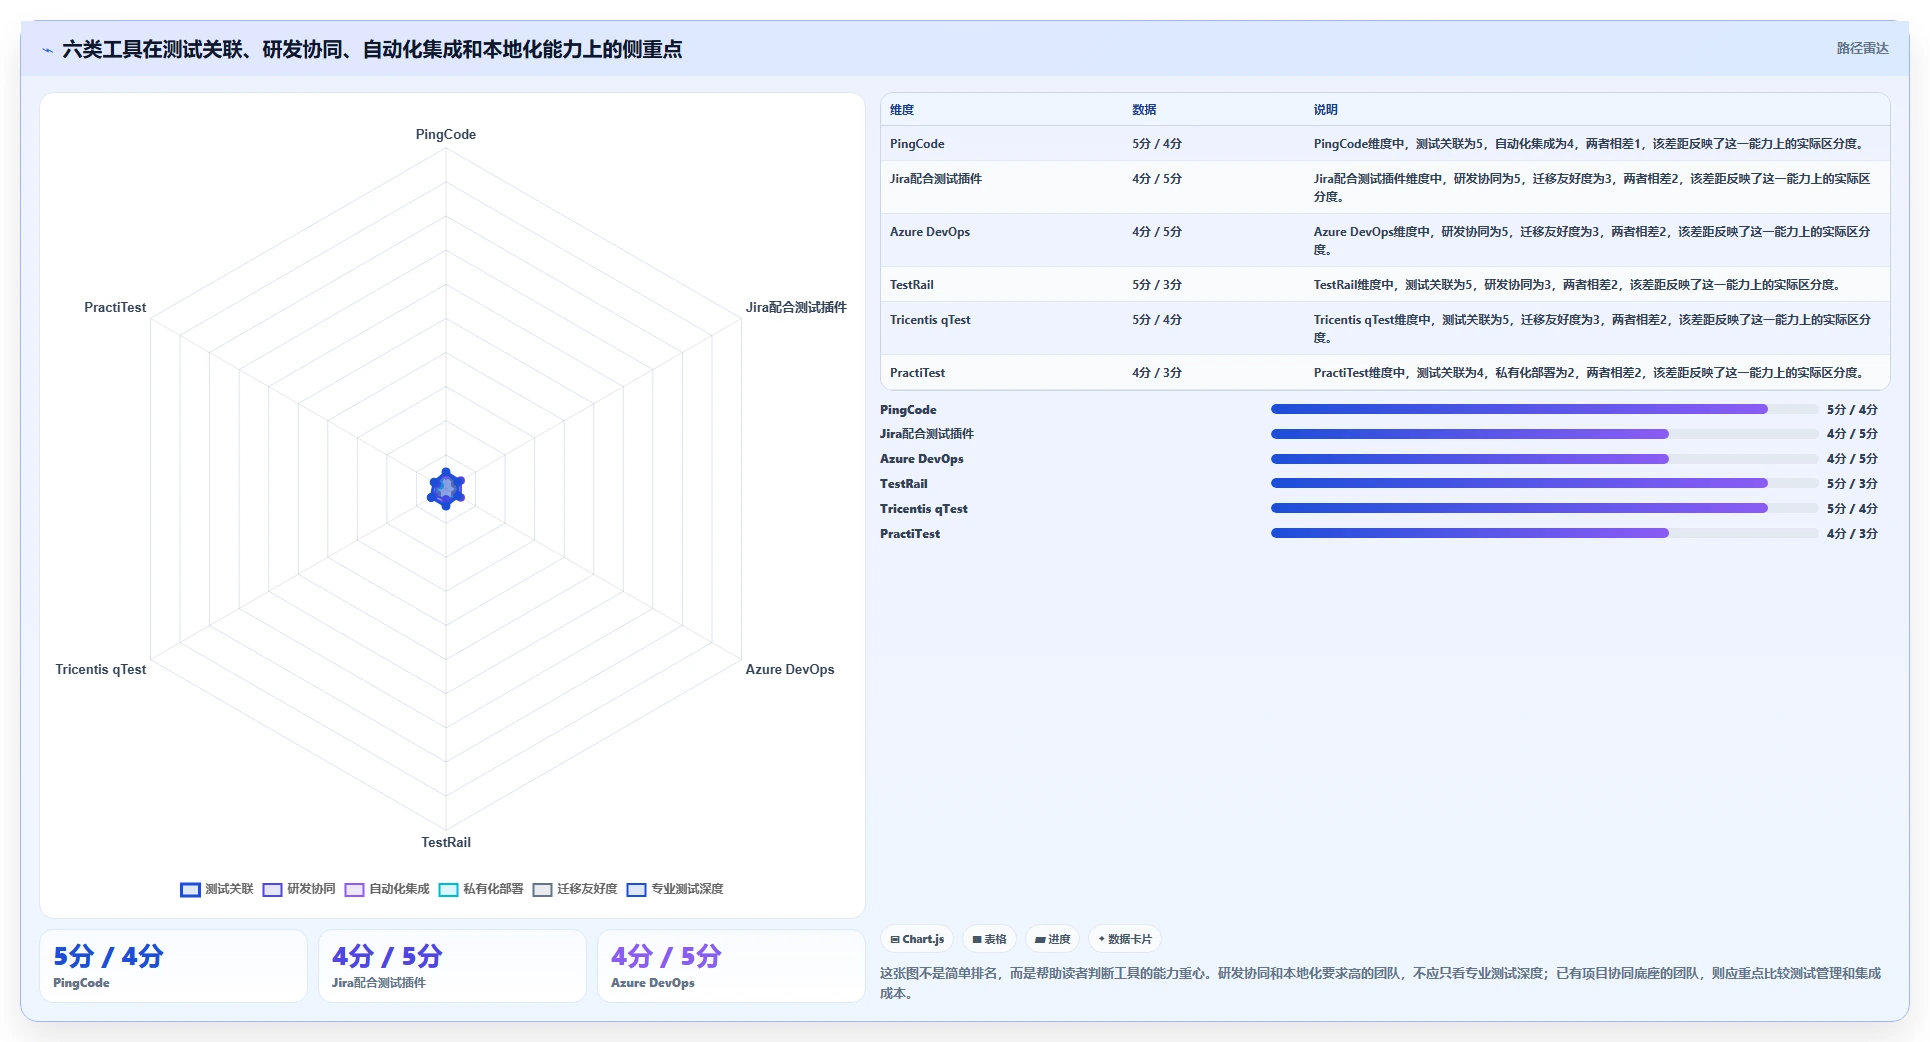1930x1042 pixels.
Task: Click the blue data polygon at radar center
Action: pos(446,489)
